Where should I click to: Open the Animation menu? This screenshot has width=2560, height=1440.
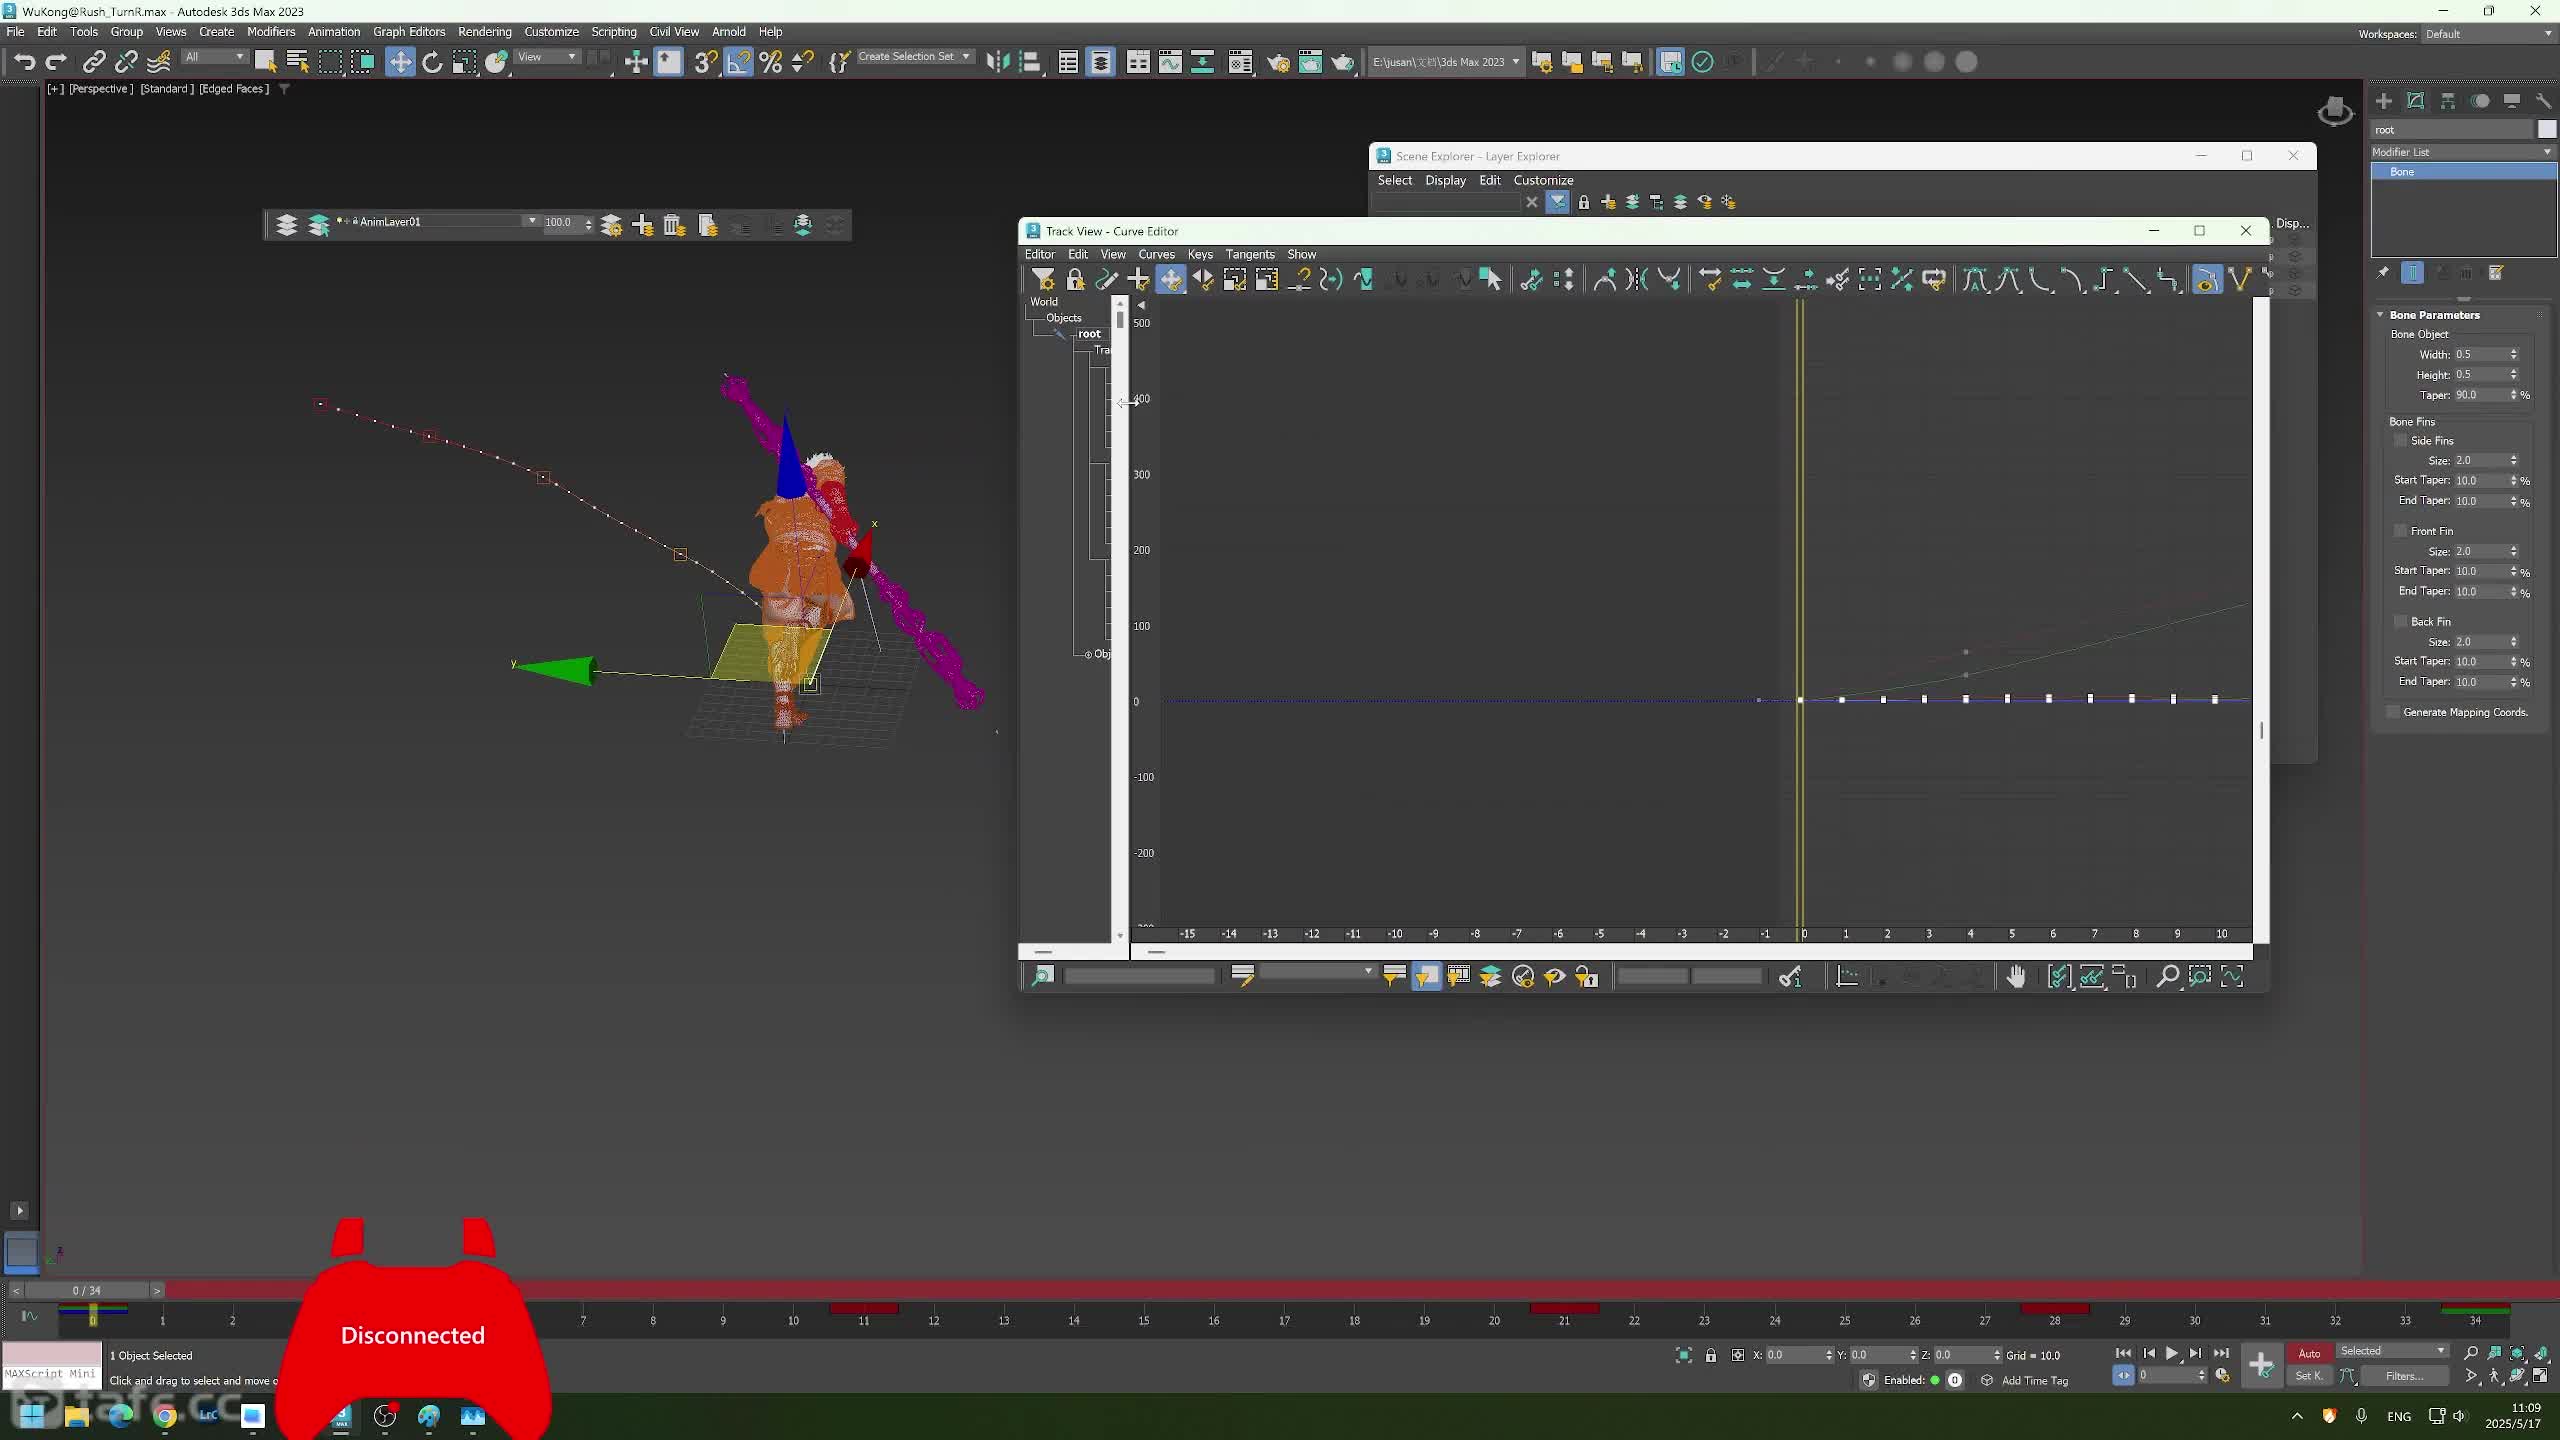pyautogui.click(x=333, y=32)
